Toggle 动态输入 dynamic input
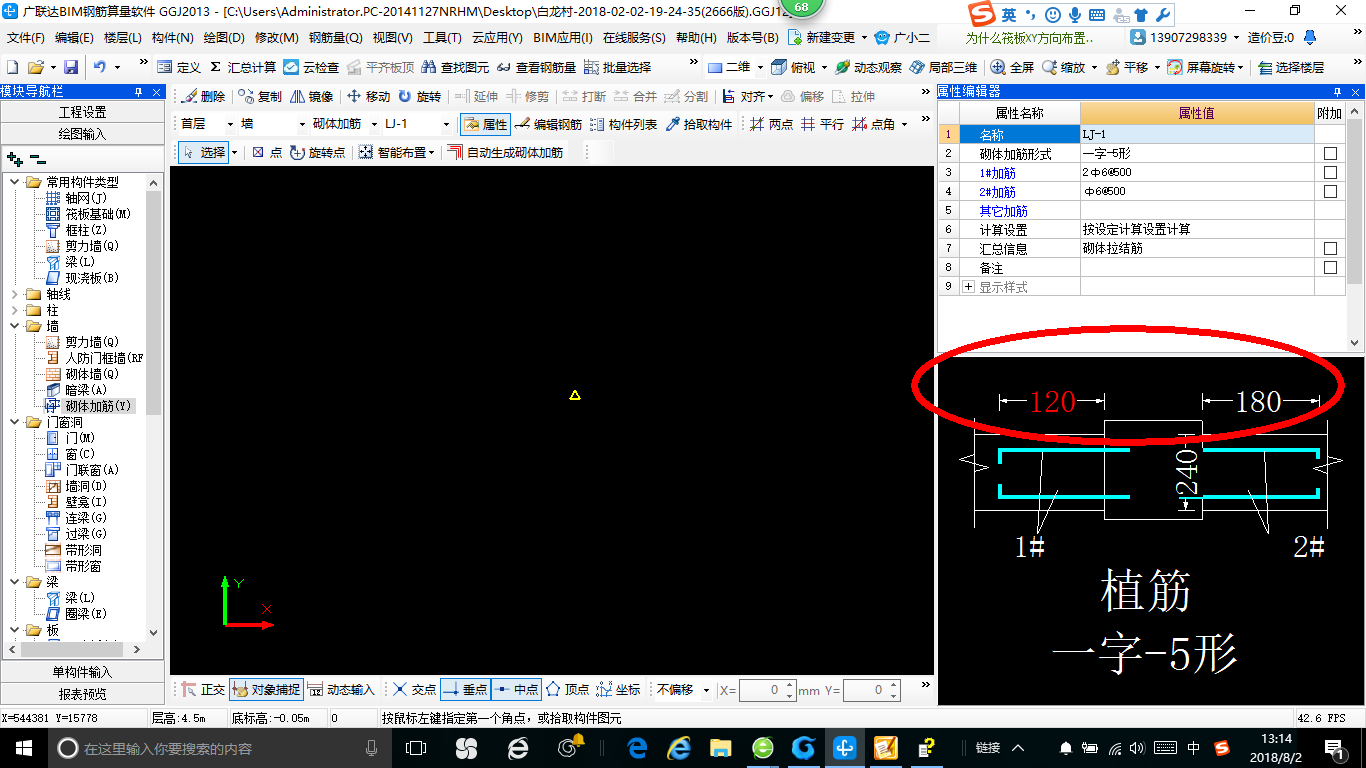The image size is (1366, 768). [340, 690]
